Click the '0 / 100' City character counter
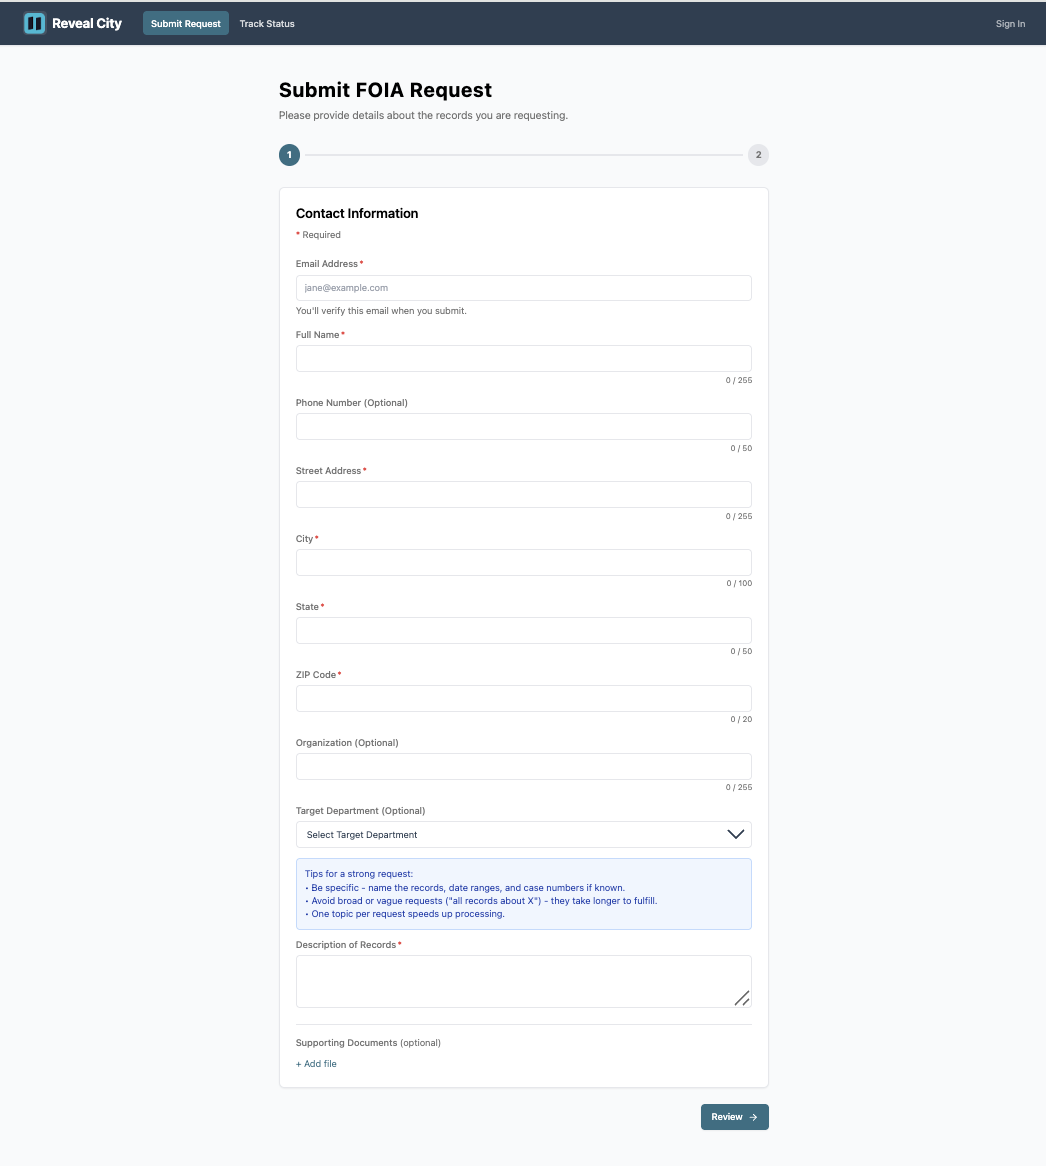 (x=739, y=584)
